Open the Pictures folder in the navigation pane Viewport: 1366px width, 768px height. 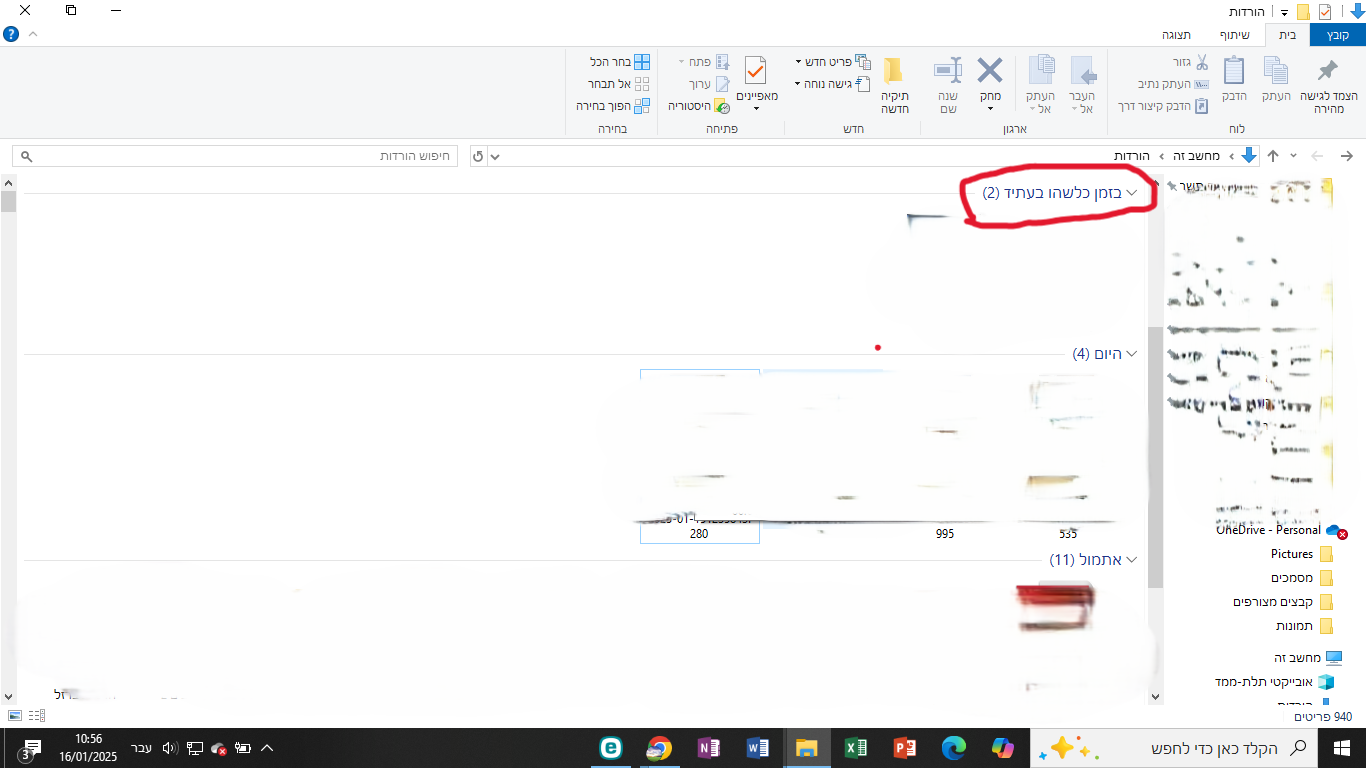1302,554
